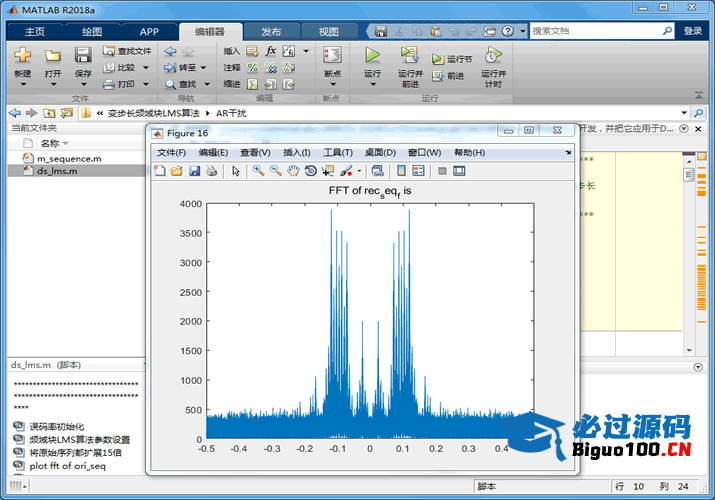Select the Rotate 3D tool in figure toolbar
This screenshot has width=715, height=500.
[x=311, y=171]
